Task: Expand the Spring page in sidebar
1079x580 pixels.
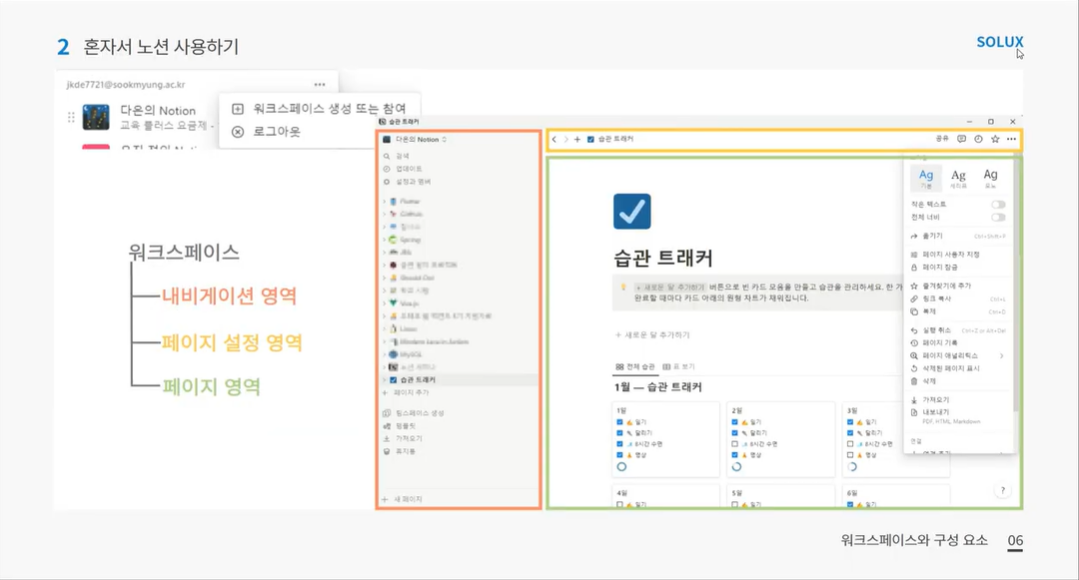Action: tap(385, 239)
